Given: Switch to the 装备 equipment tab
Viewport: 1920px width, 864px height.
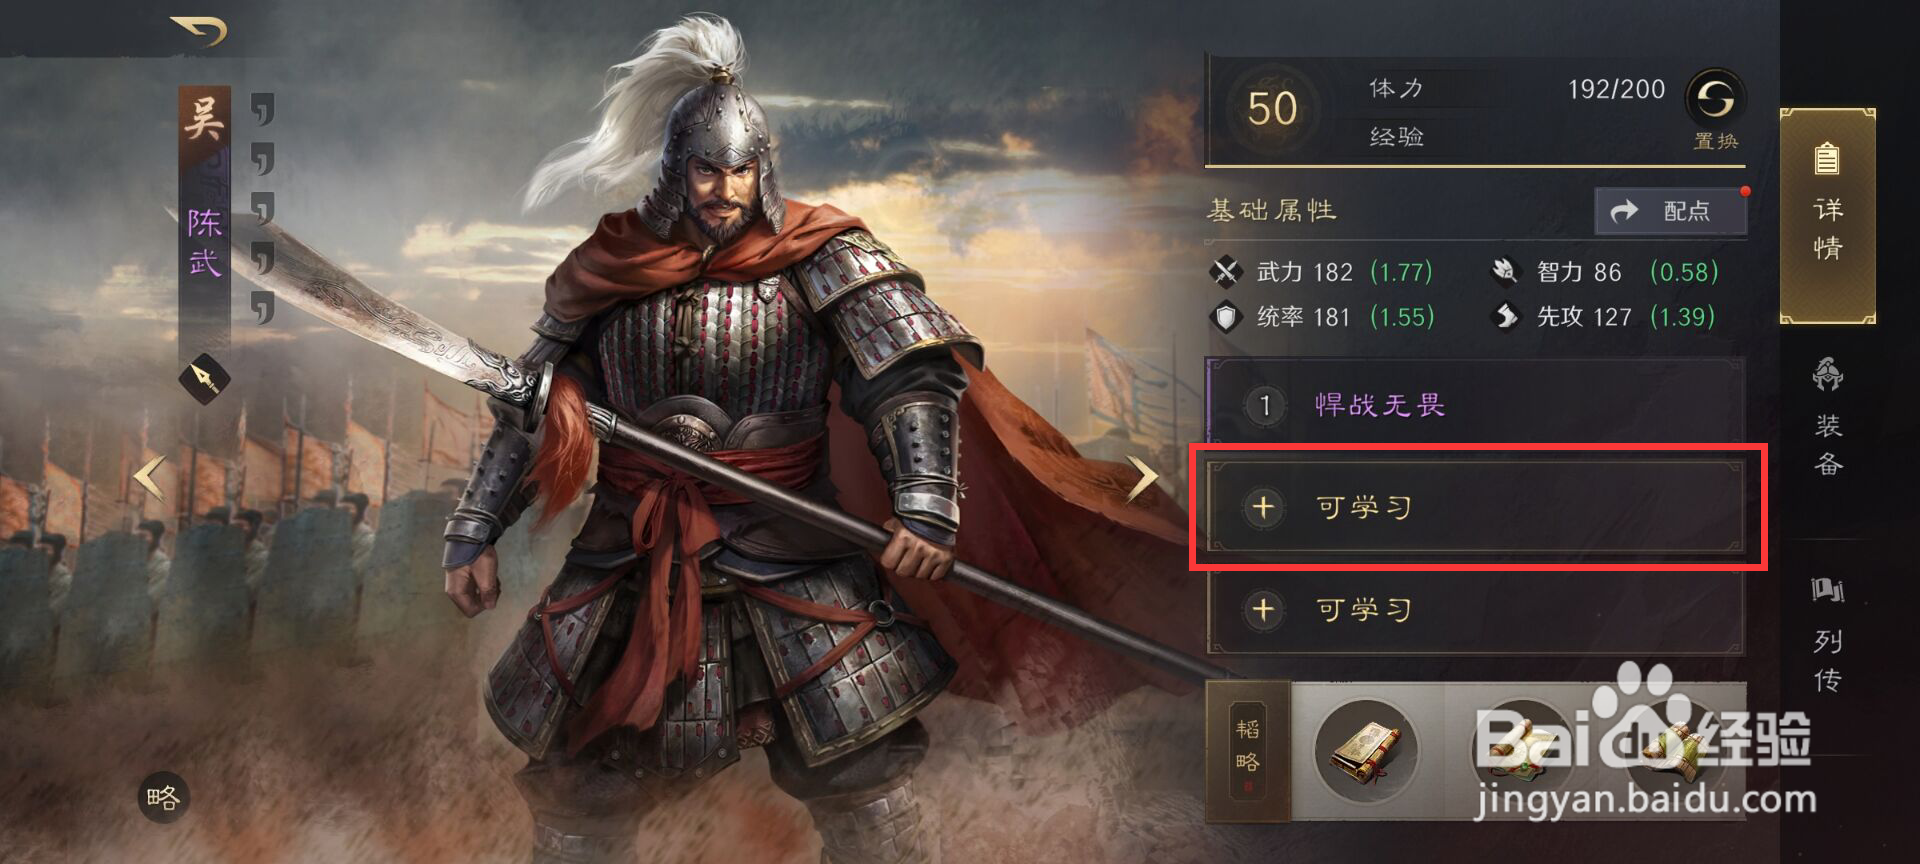Looking at the screenshot, I should (x=1828, y=418).
